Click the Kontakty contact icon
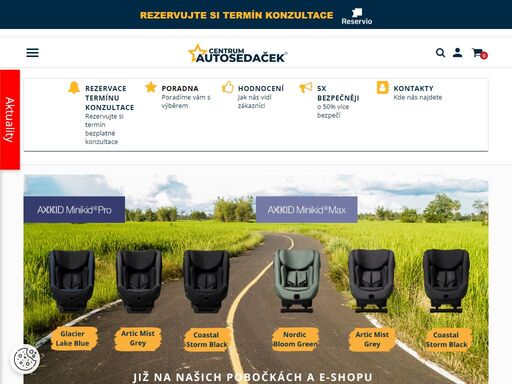The width and height of the screenshot is (512, 384). tap(382, 87)
